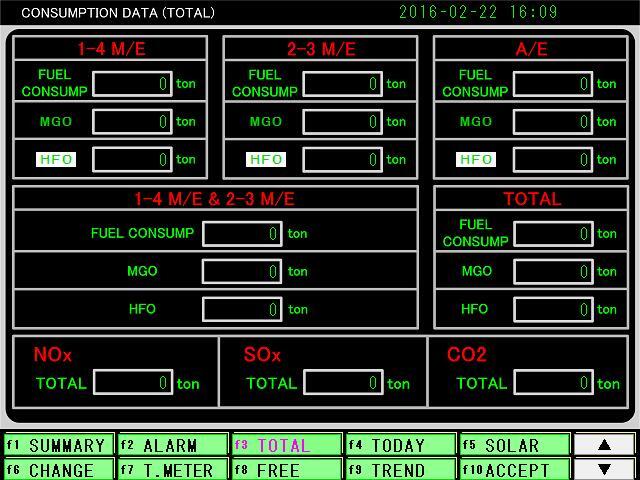The width and height of the screenshot is (640, 480).
Task: Select the f3 TOTAL tab
Action: point(286,445)
